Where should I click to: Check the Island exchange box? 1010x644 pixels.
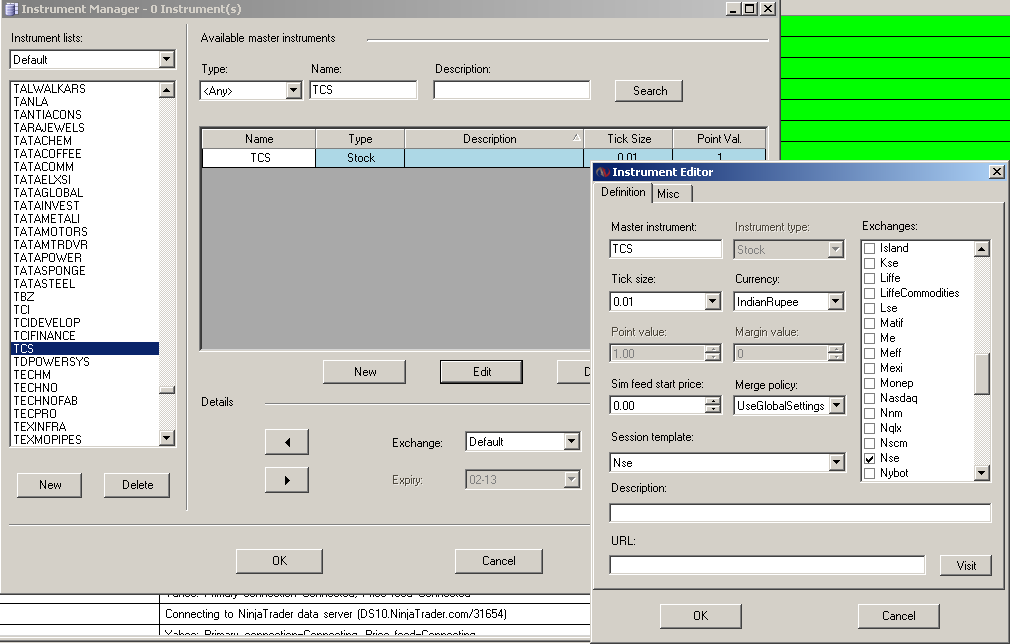869,249
